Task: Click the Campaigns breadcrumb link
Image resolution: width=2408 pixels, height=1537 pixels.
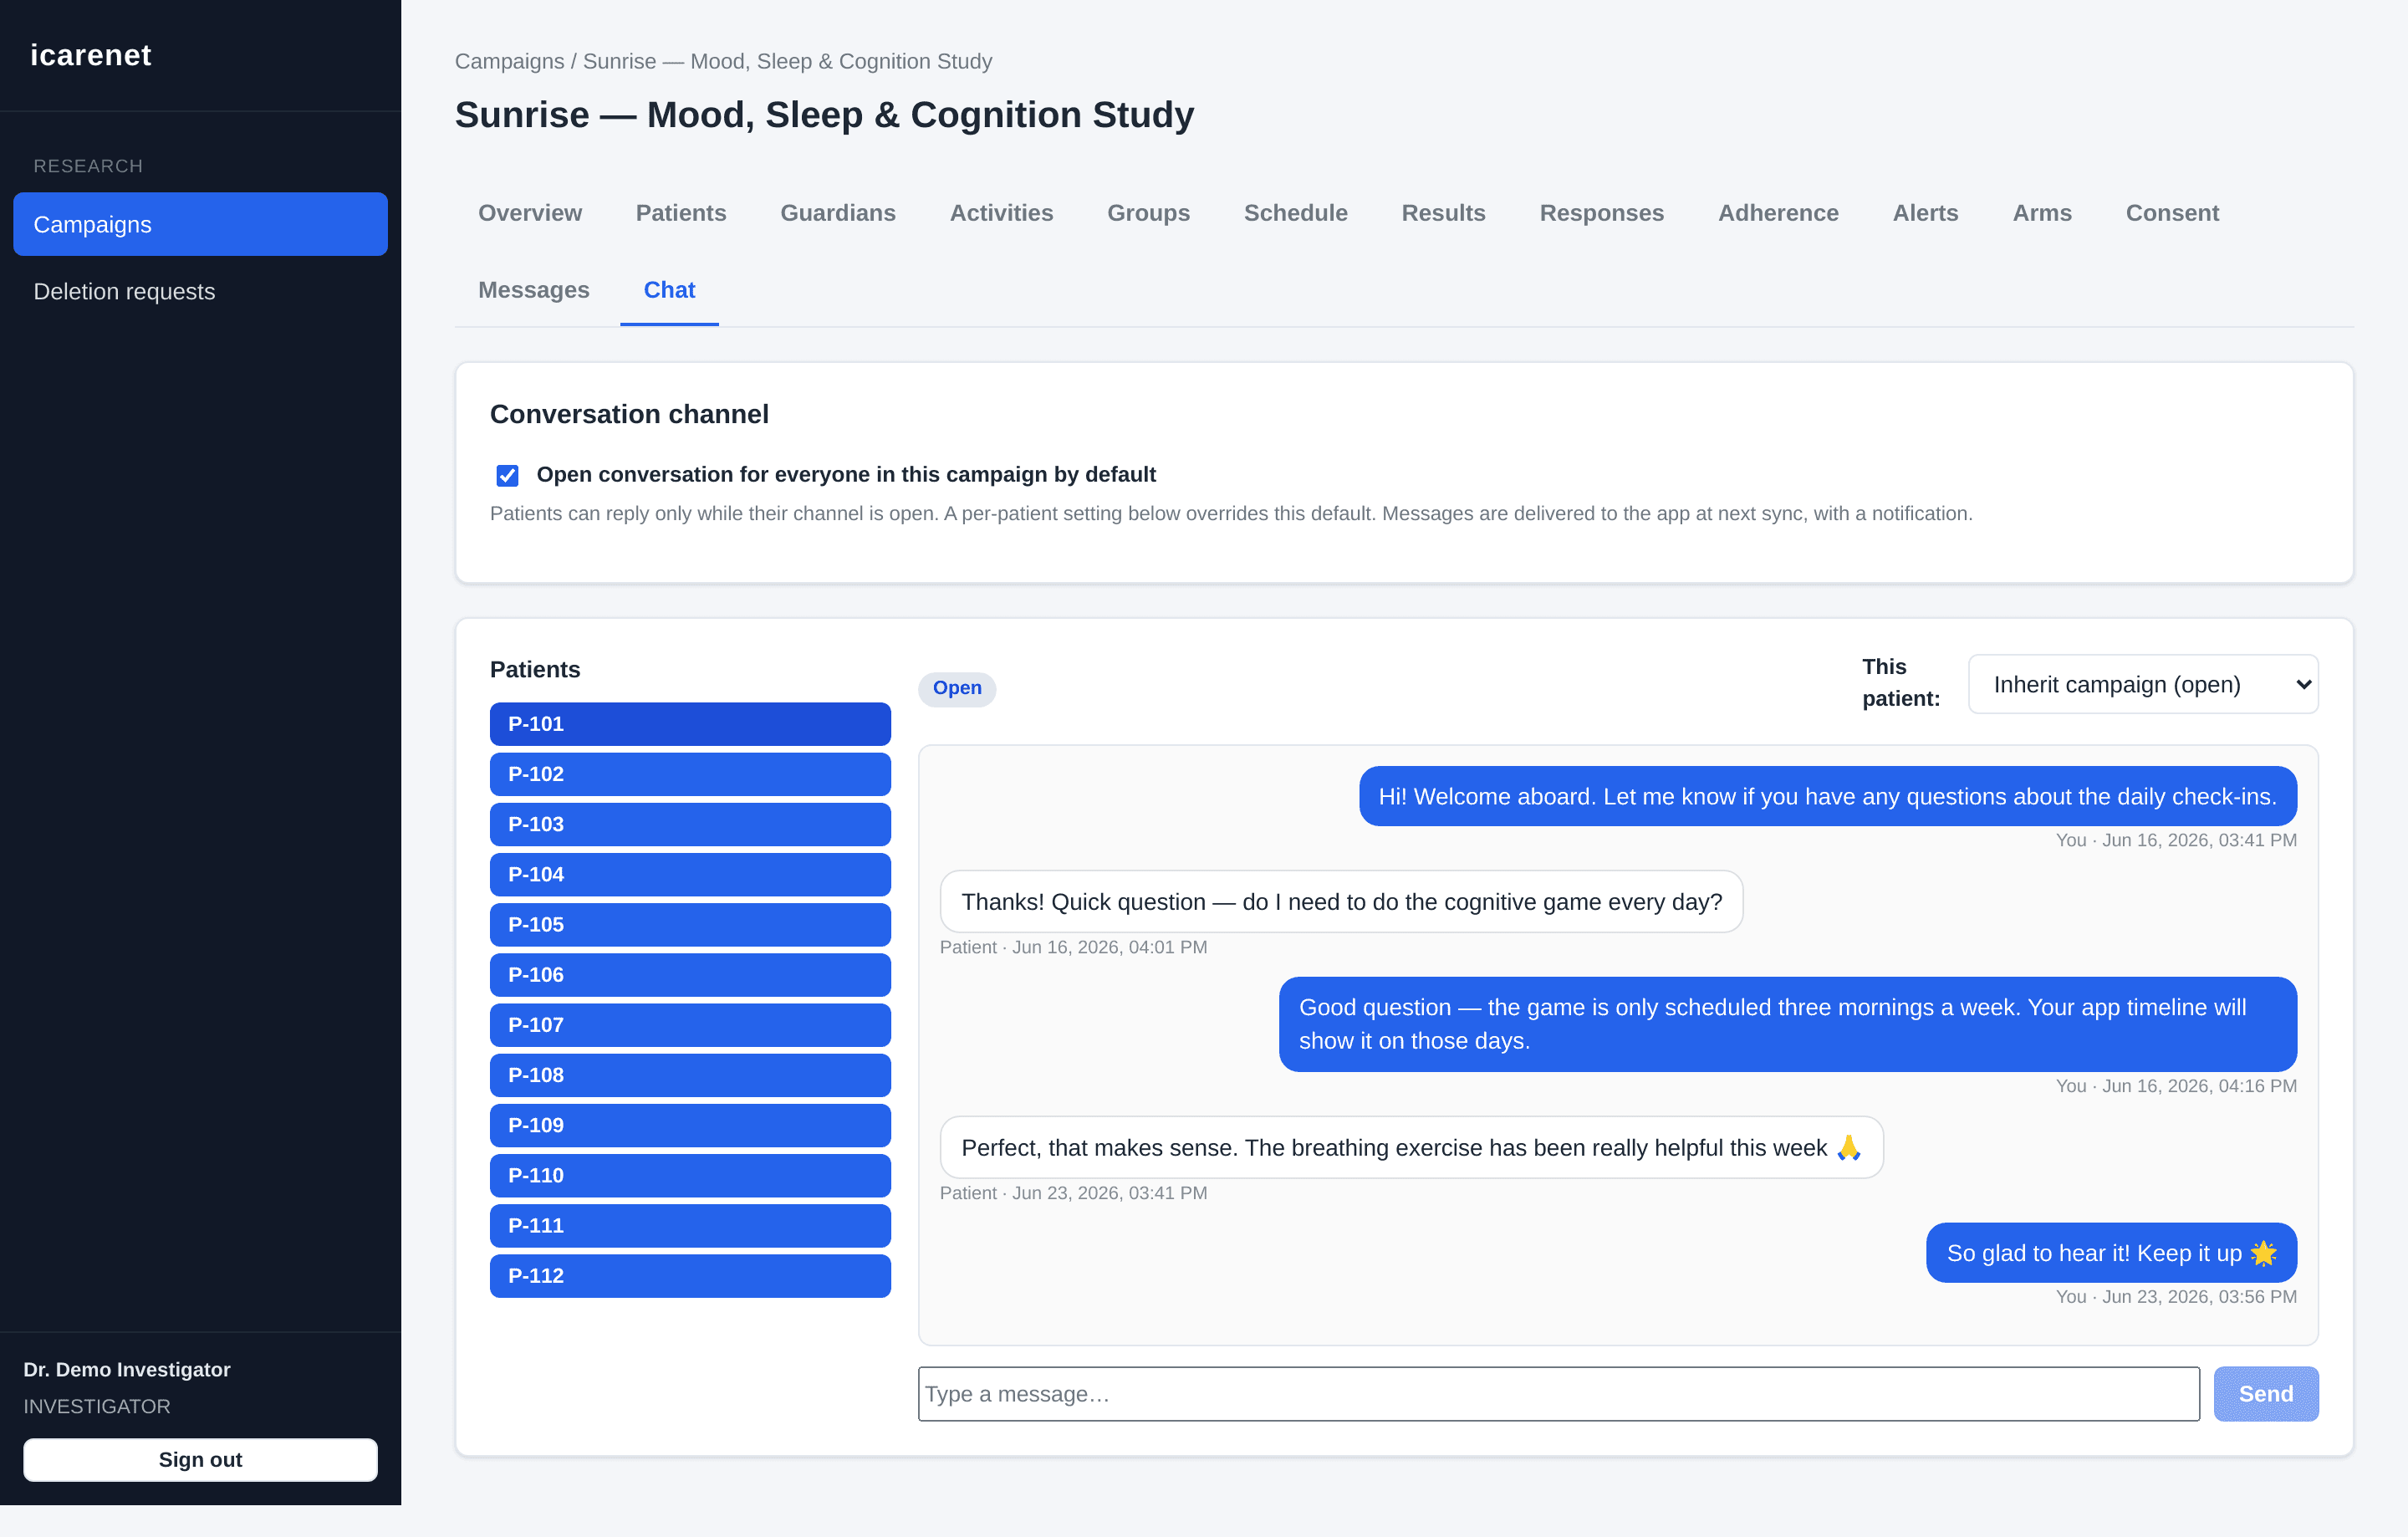Action: [x=509, y=61]
